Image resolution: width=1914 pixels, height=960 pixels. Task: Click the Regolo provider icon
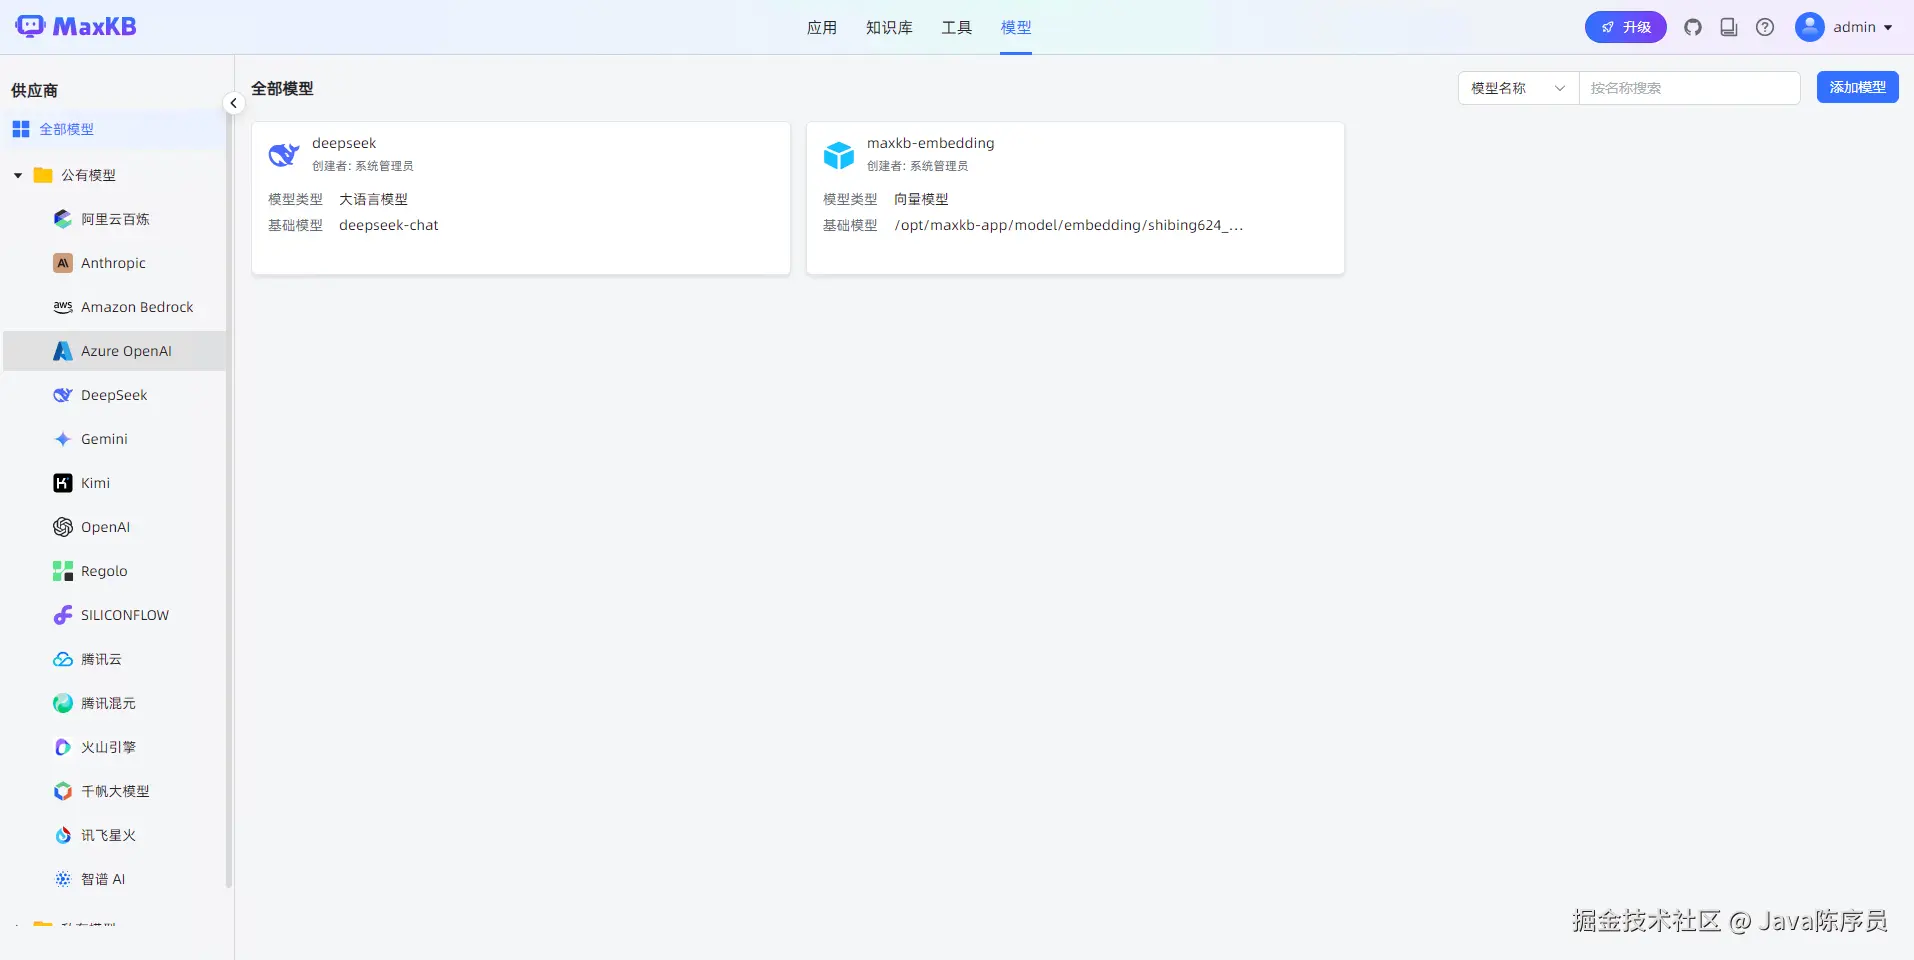coord(63,571)
